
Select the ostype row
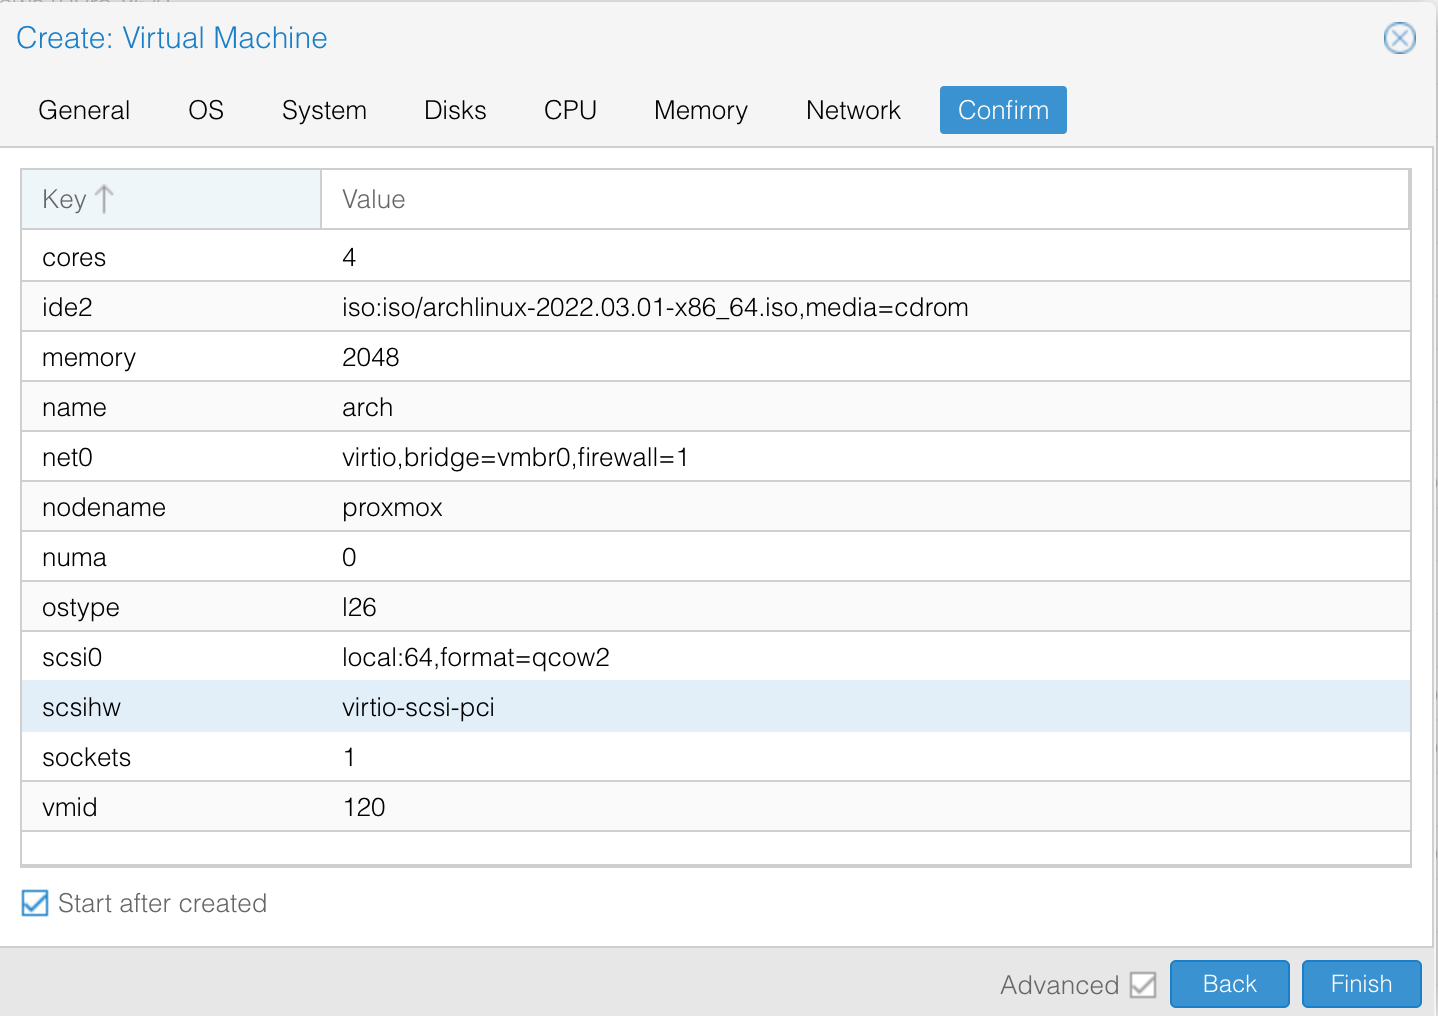coord(716,606)
